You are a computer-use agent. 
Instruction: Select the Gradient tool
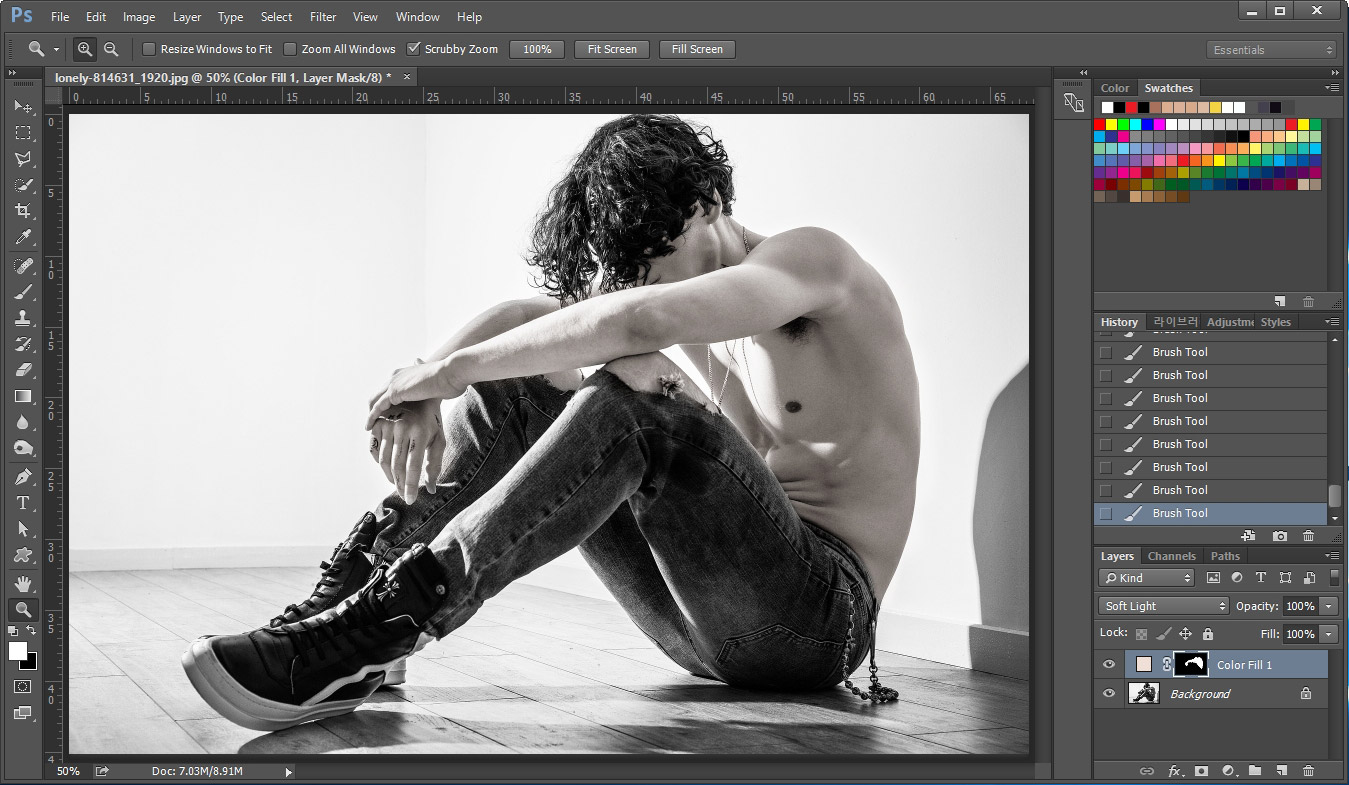(22, 396)
